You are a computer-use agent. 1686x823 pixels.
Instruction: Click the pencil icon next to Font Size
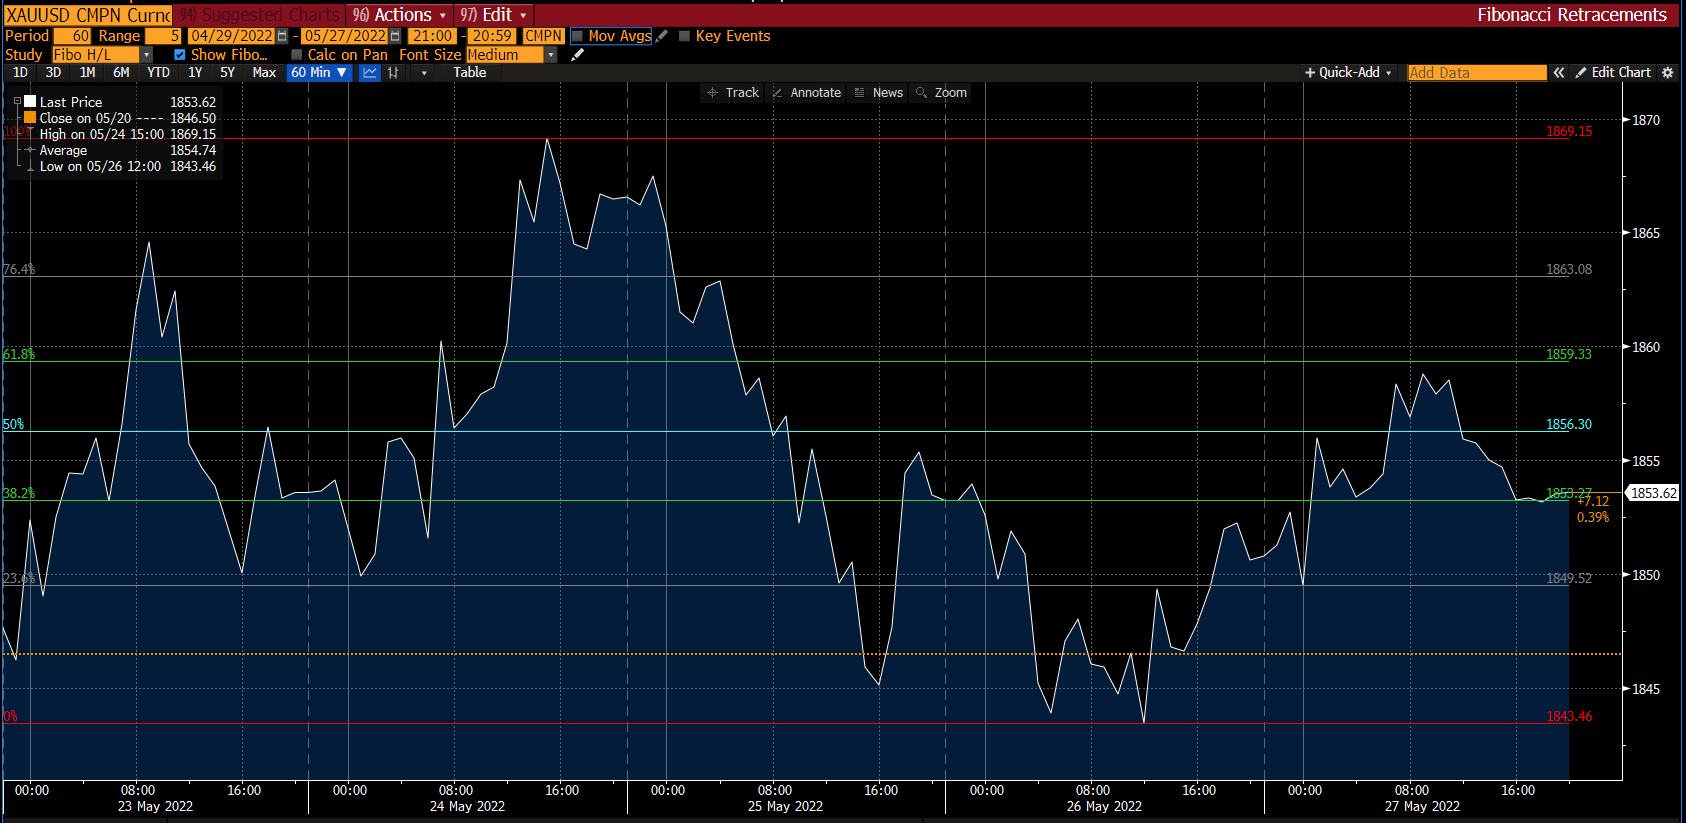coord(577,55)
